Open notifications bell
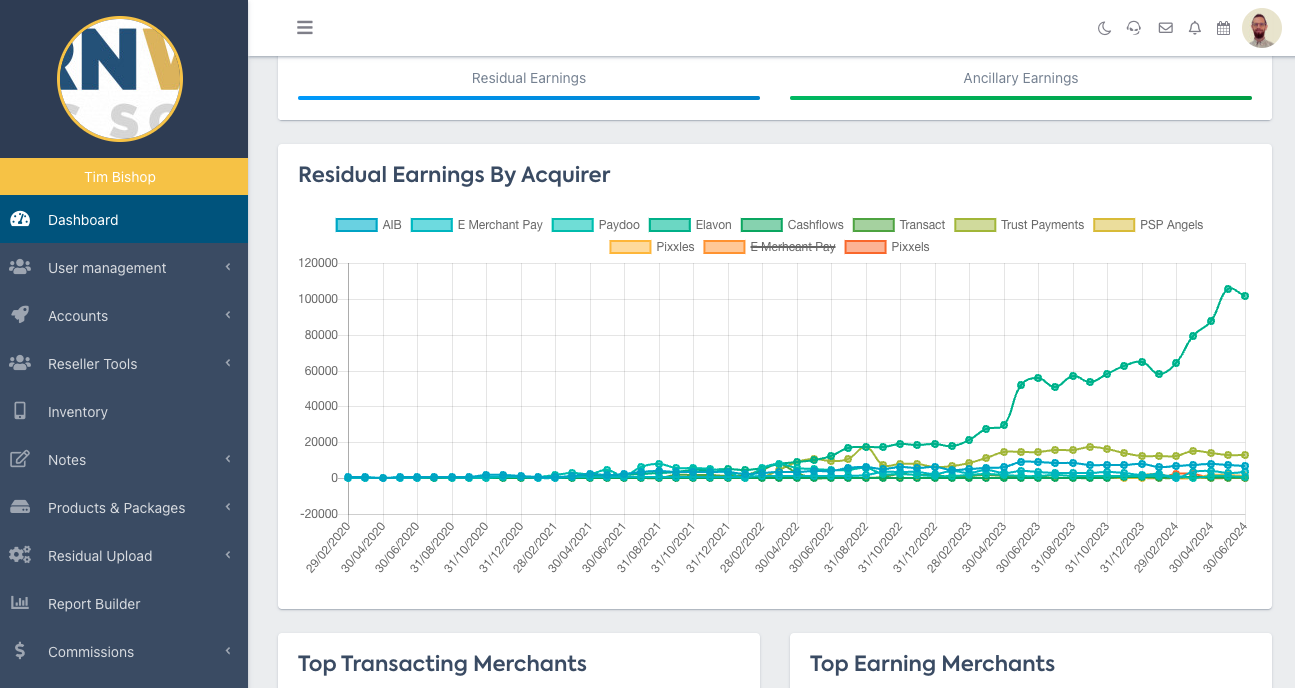This screenshot has width=1295, height=688. (x=1194, y=28)
